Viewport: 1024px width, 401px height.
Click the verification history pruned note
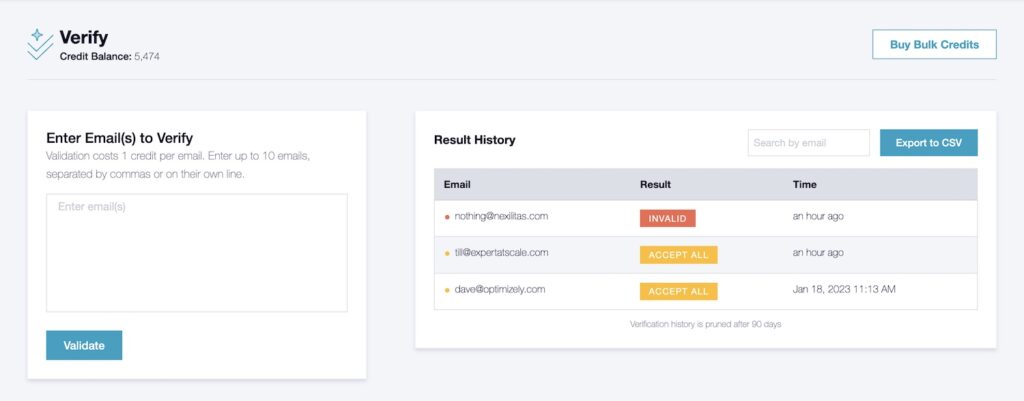pos(705,325)
